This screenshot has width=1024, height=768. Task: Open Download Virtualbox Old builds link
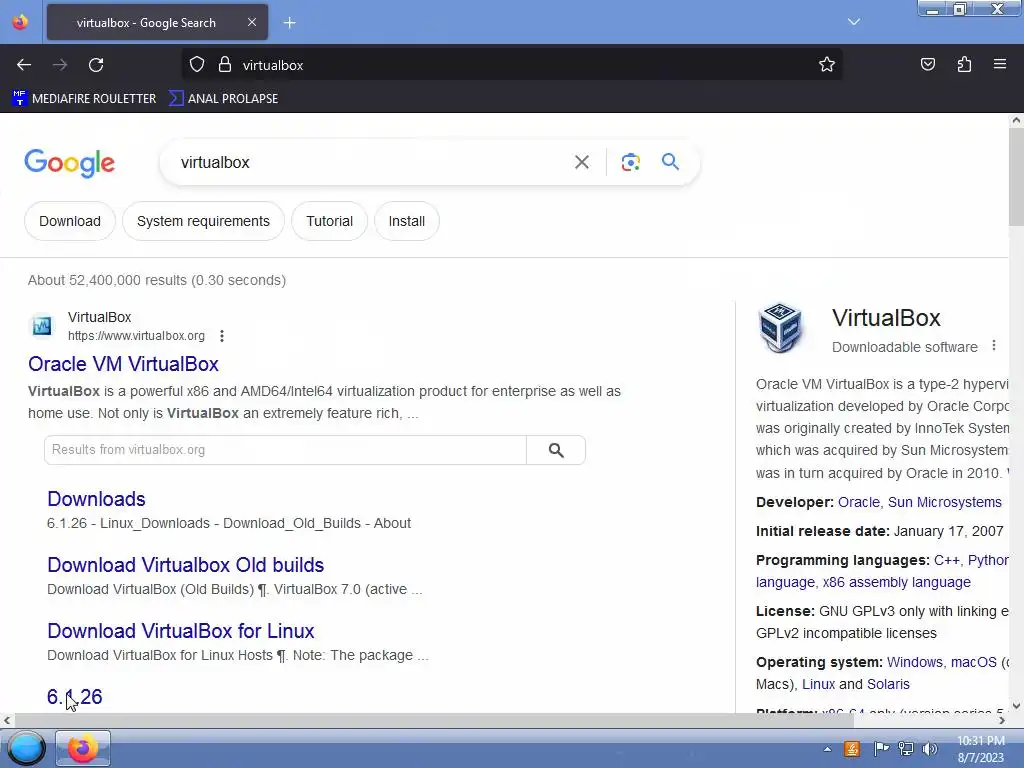(x=185, y=565)
